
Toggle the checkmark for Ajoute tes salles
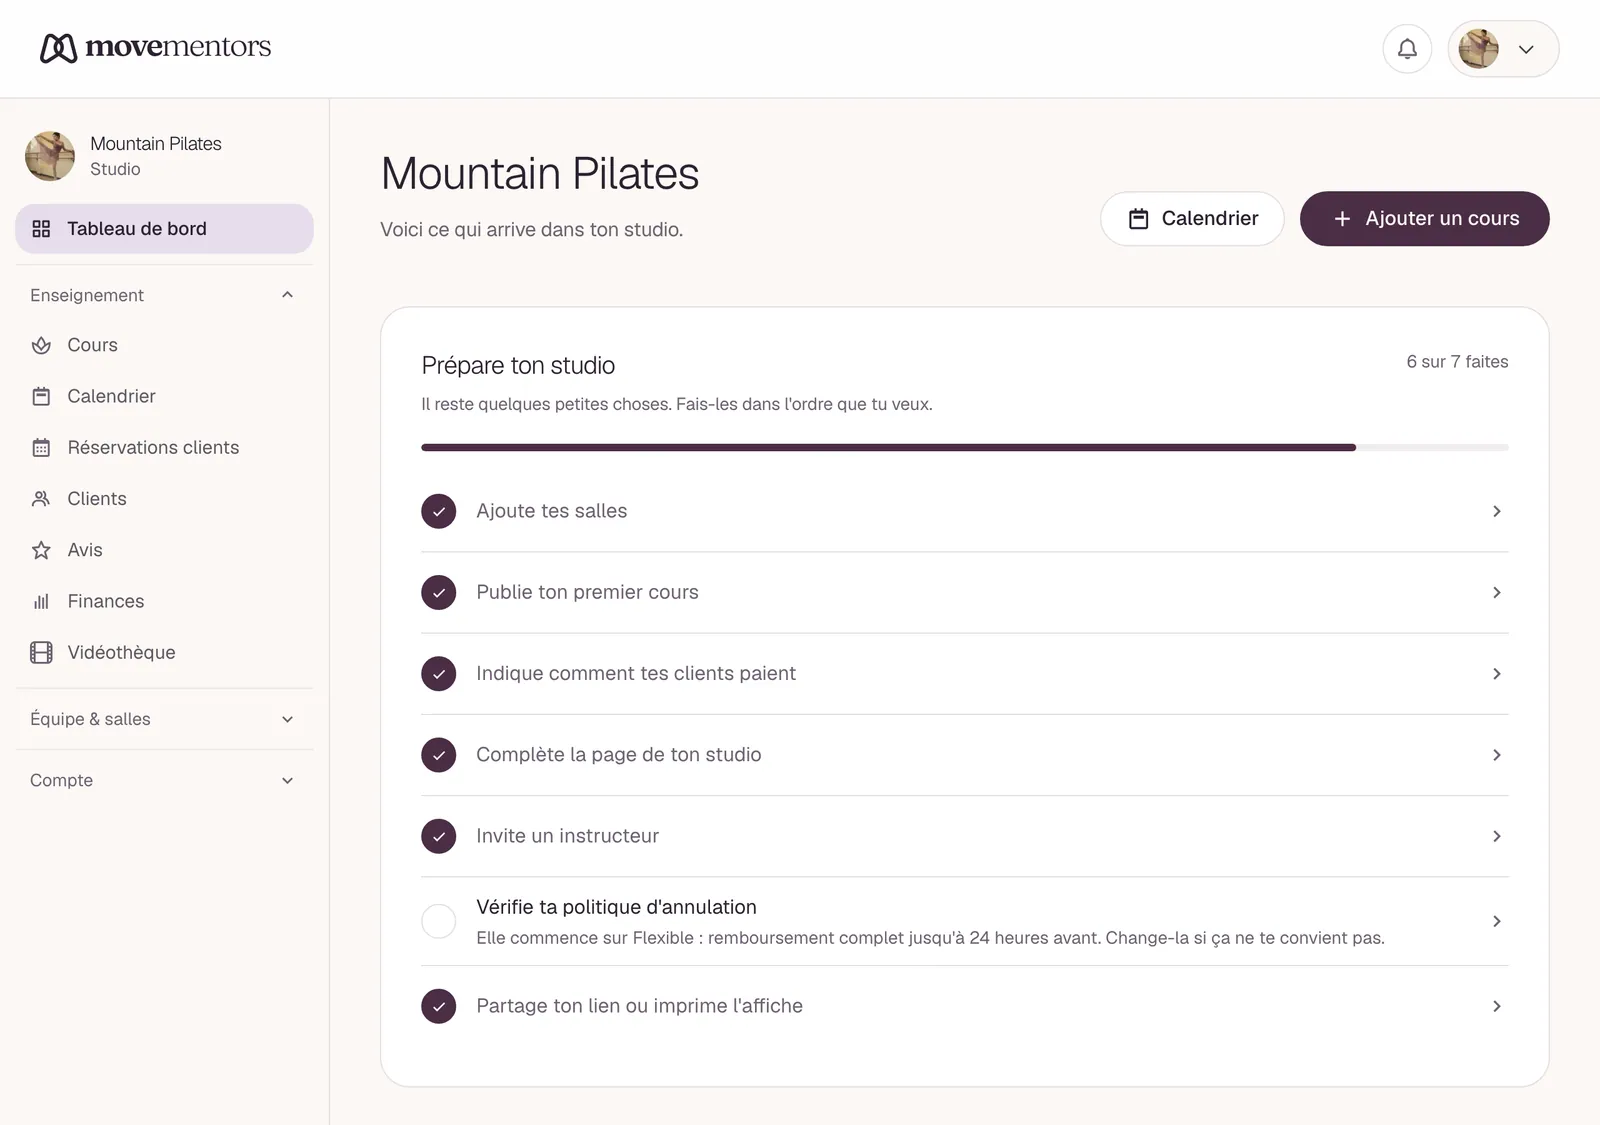(x=439, y=511)
